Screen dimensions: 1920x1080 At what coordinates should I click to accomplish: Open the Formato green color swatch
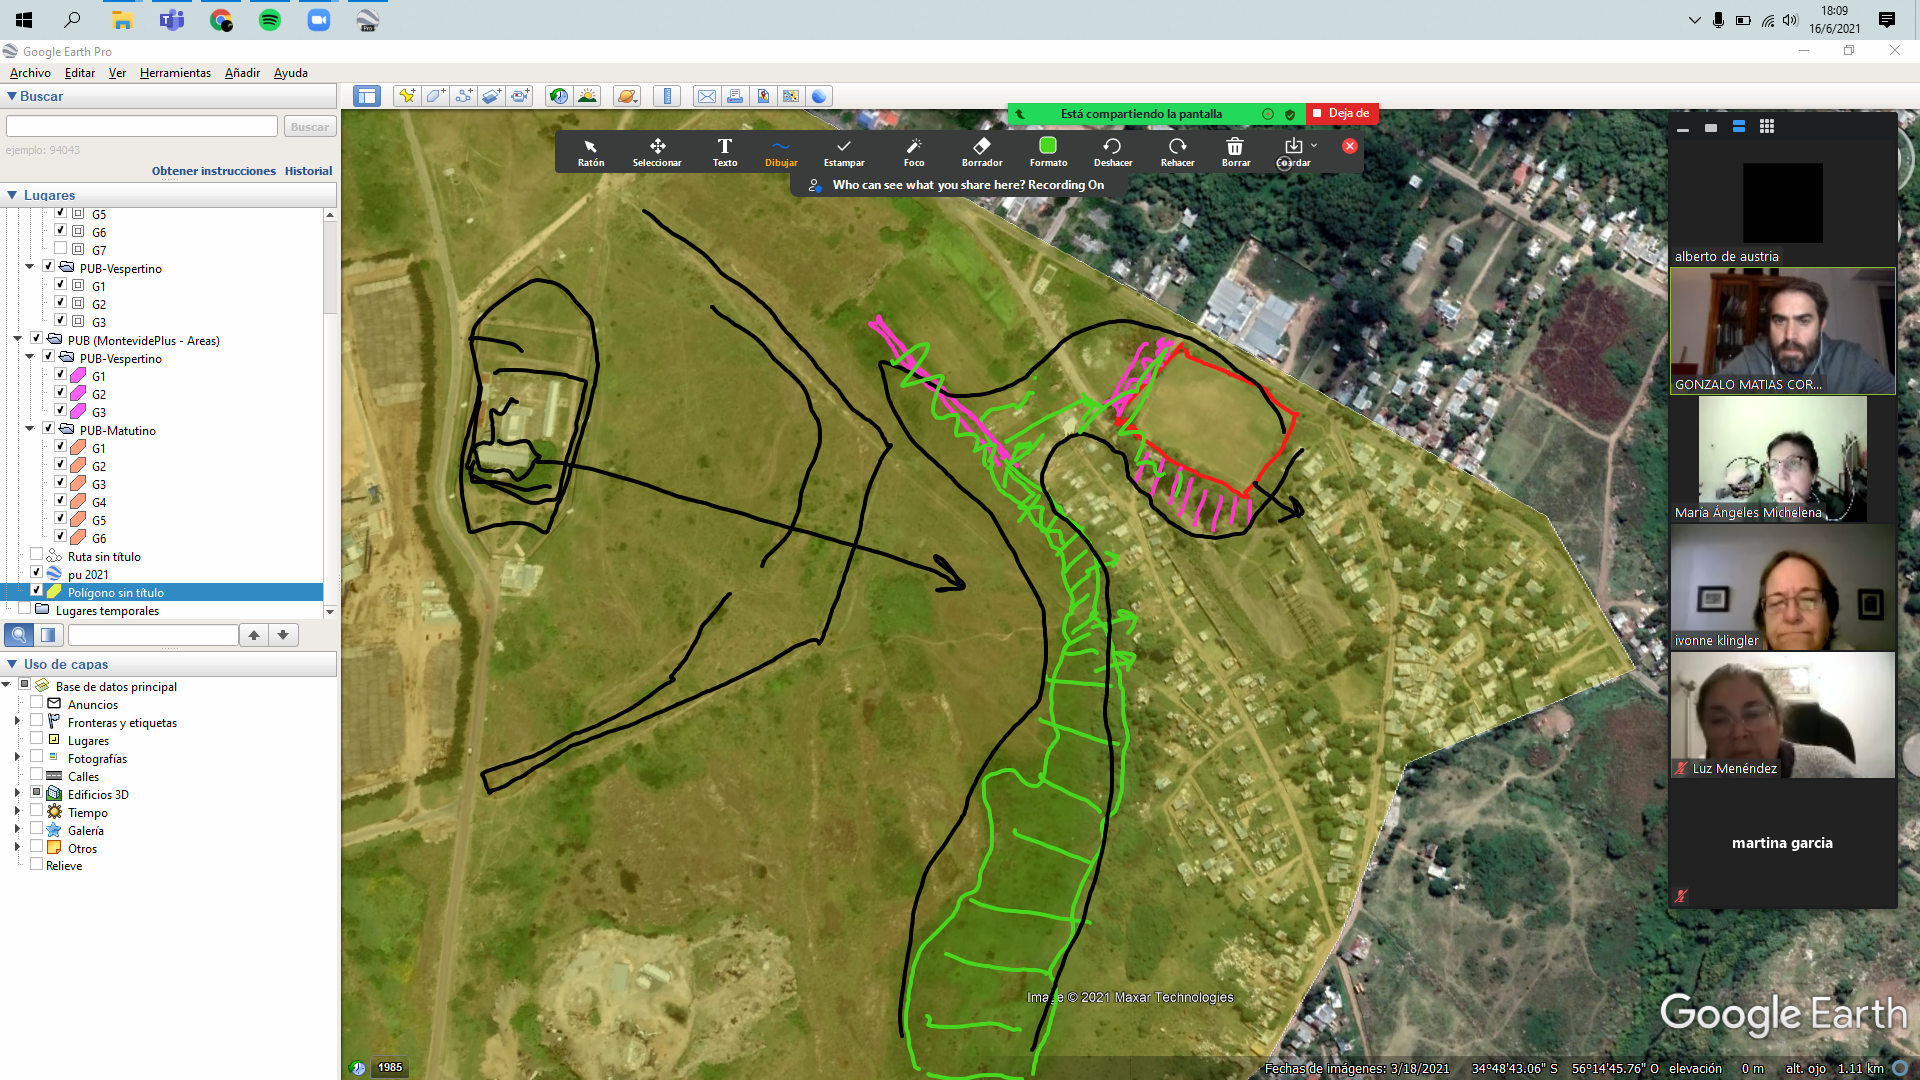tap(1047, 147)
